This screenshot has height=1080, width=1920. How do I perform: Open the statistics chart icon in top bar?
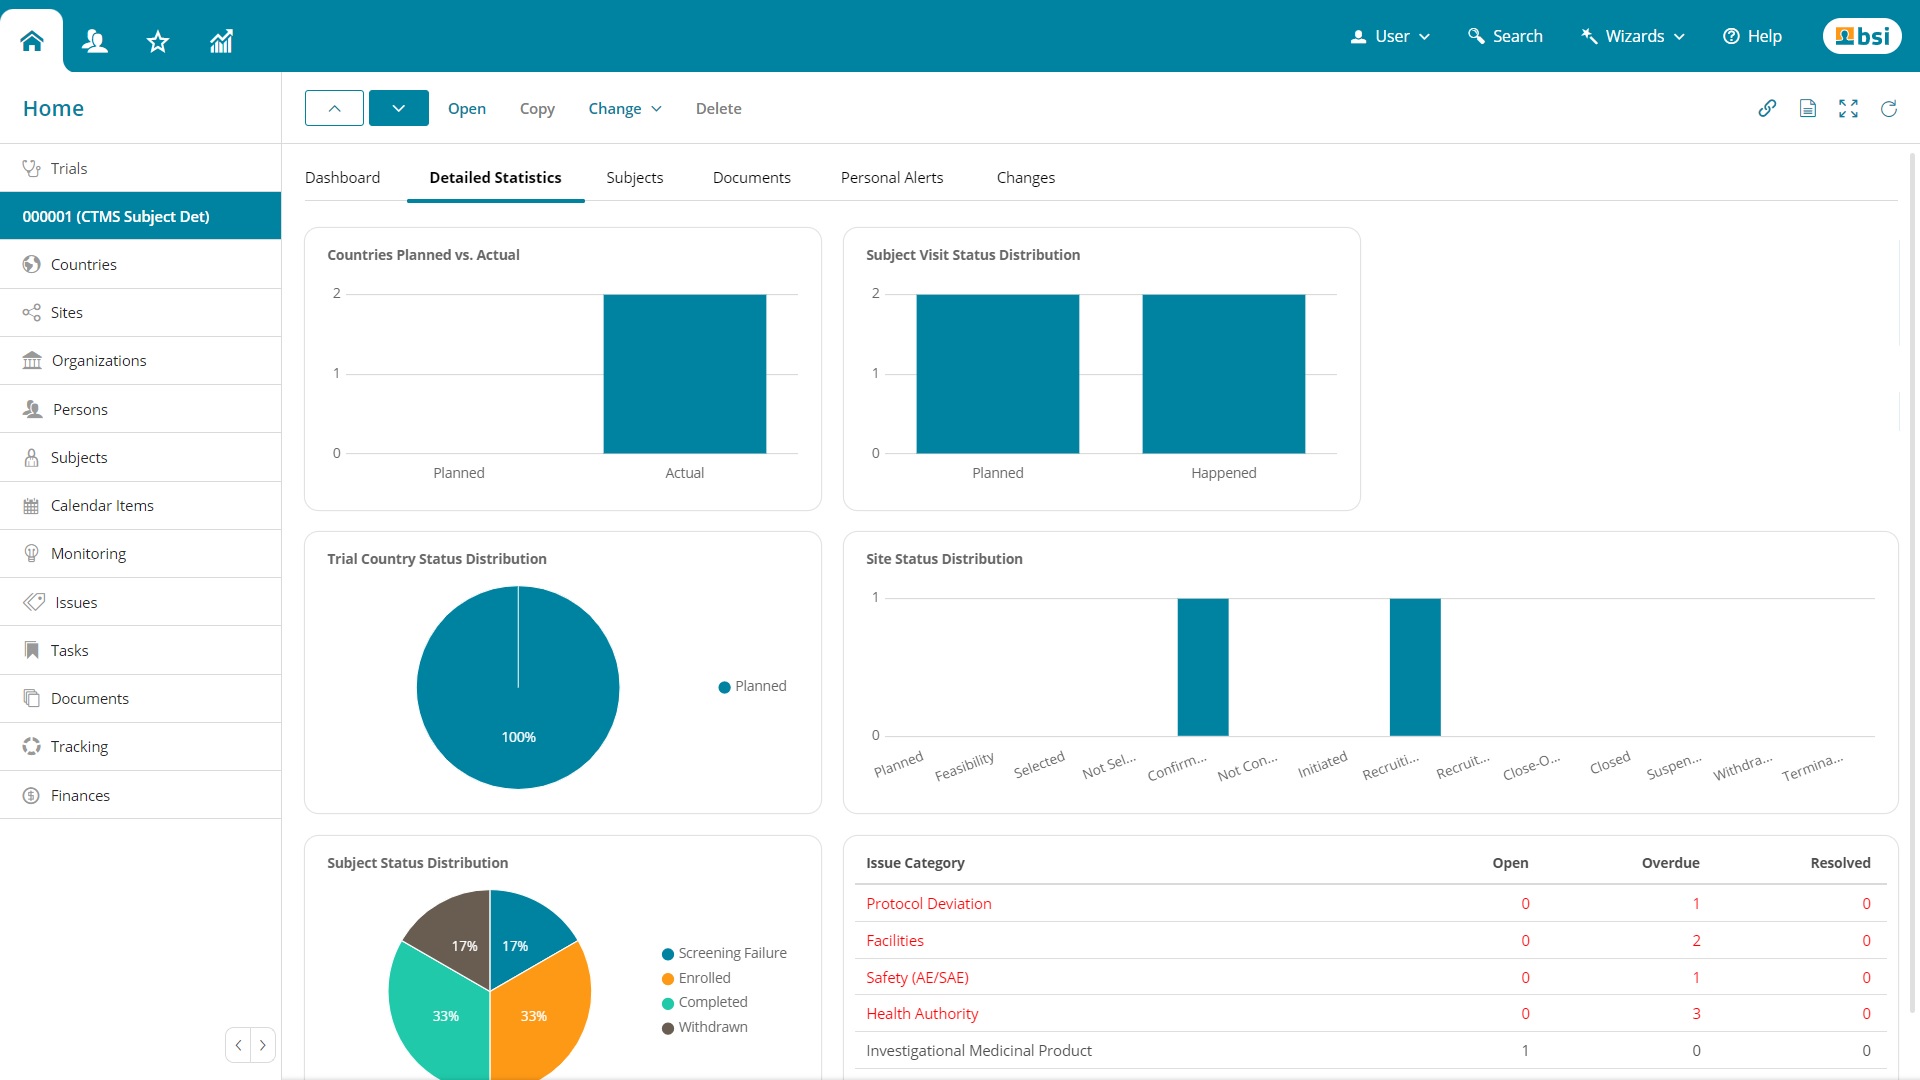220,41
